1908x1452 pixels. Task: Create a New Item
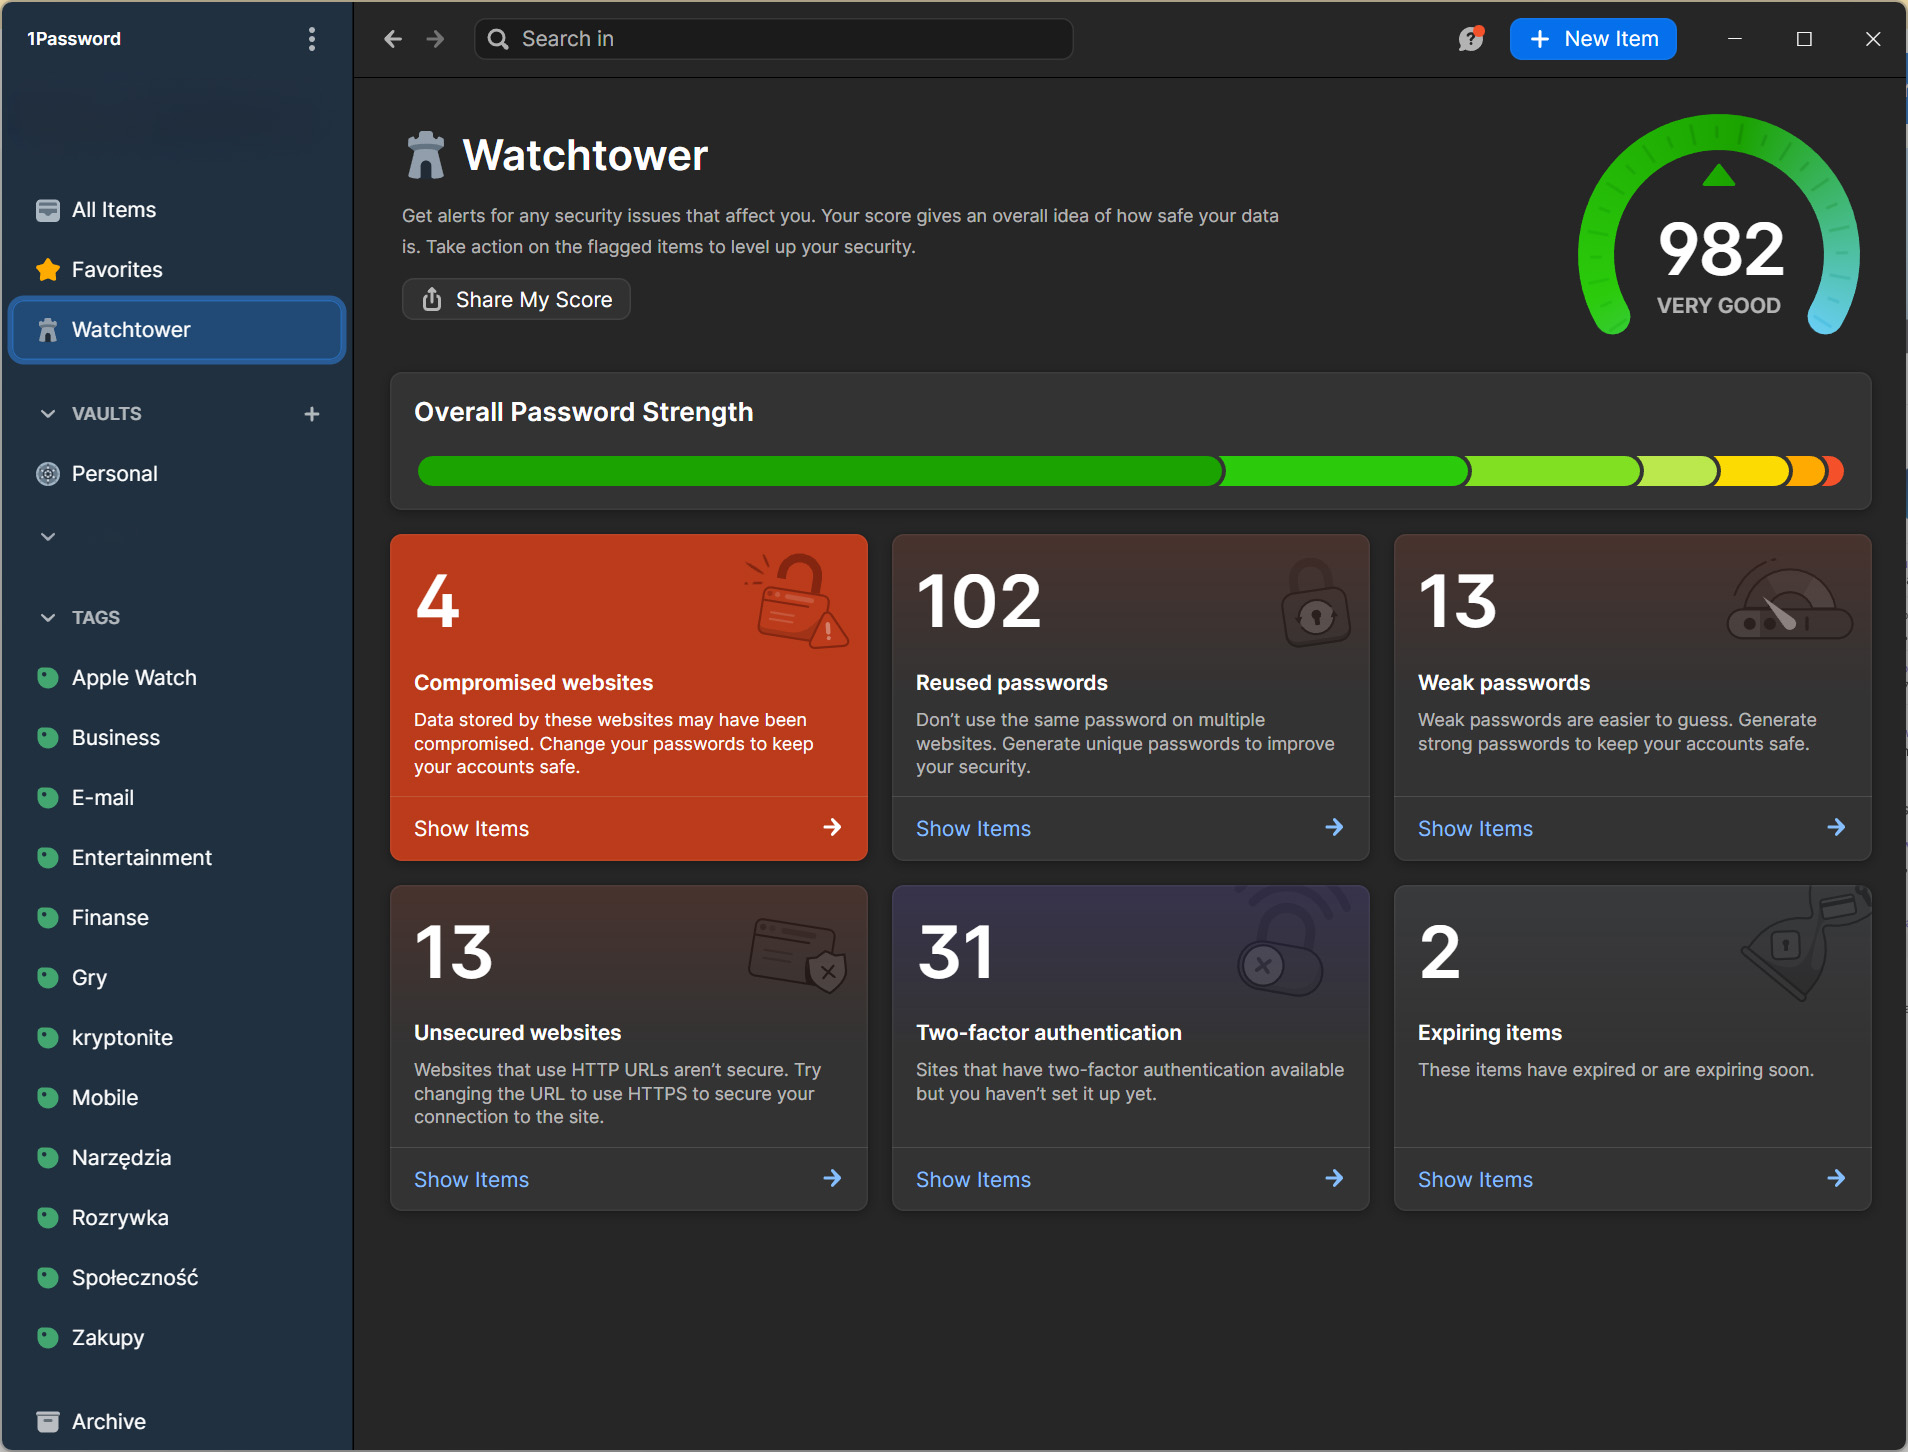[x=1593, y=39]
